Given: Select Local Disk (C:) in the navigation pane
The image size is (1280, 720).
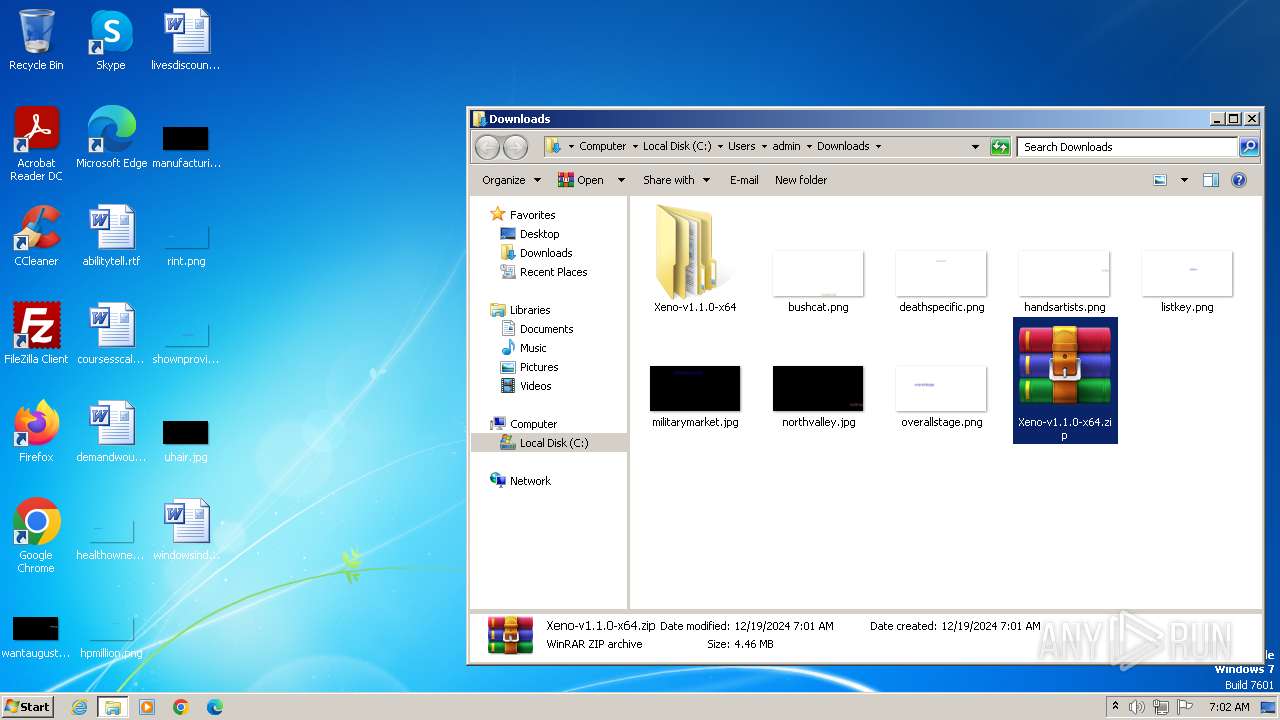Looking at the screenshot, I should click(x=549, y=443).
